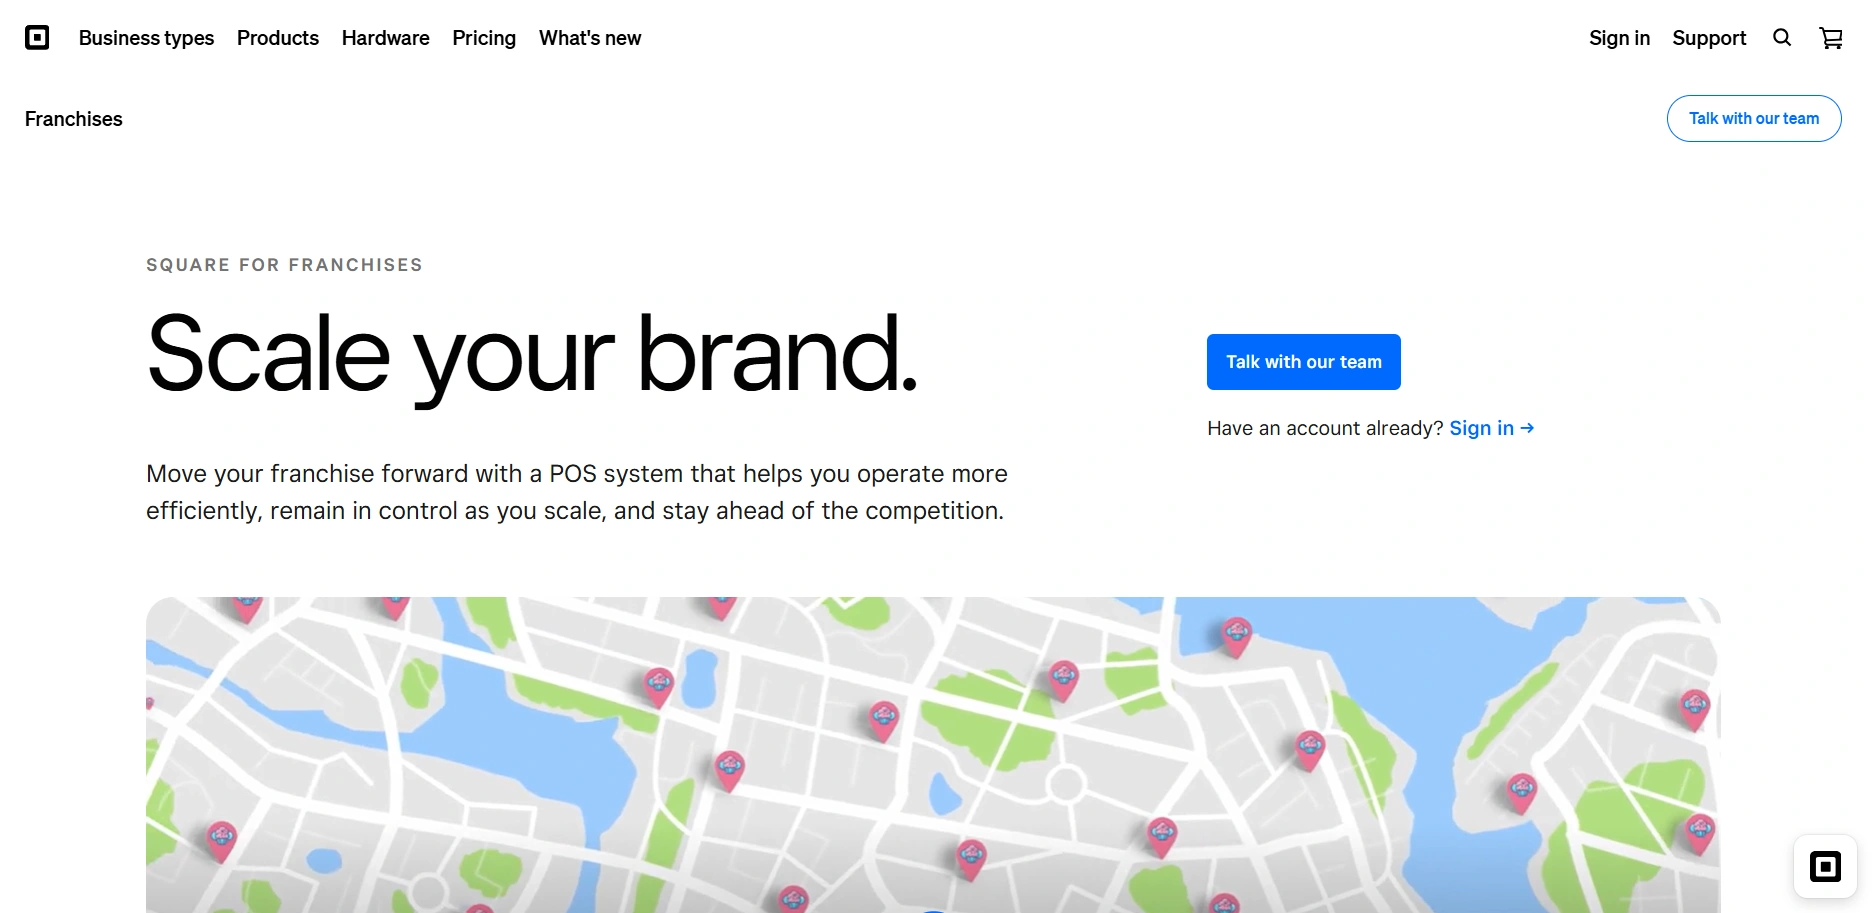The height and width of the screenshot is (913, 1872).
Task: Click the floating Square chat widget icon
Action: [1825, 867]
